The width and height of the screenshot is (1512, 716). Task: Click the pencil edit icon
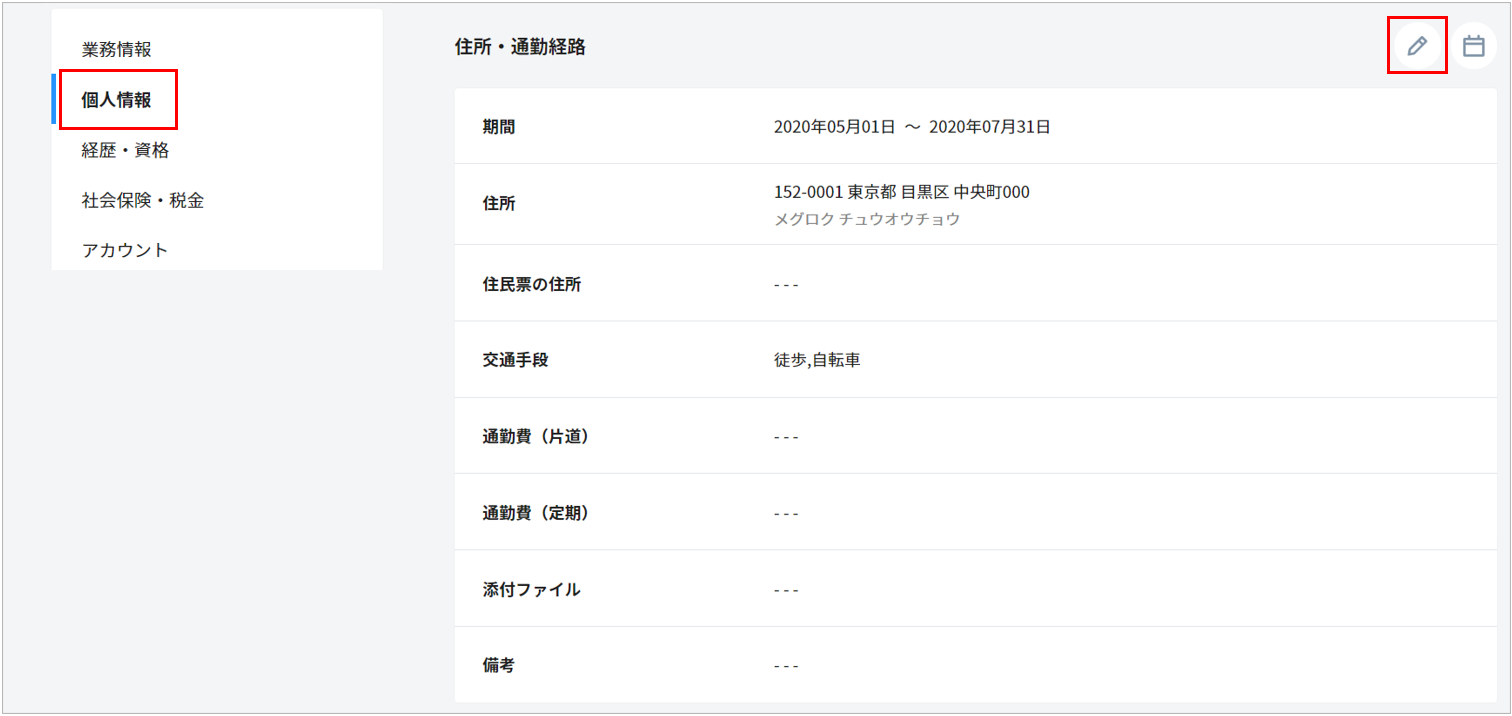coord(1417,46)
